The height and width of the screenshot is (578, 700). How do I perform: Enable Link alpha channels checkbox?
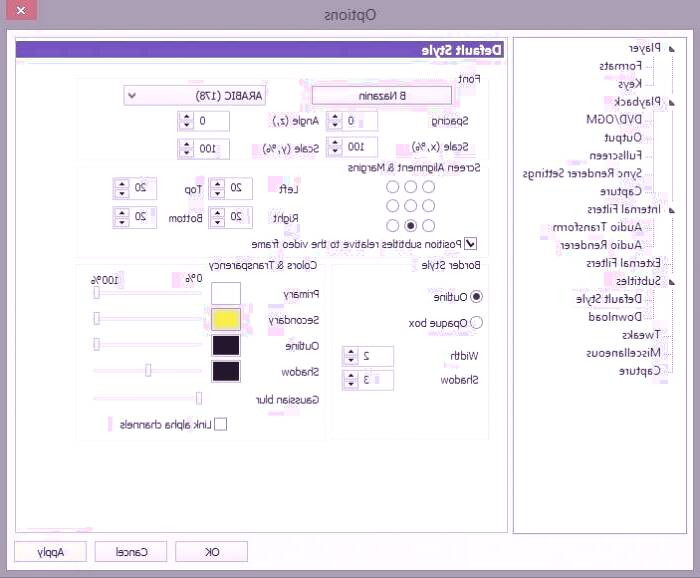pos(220,424)
